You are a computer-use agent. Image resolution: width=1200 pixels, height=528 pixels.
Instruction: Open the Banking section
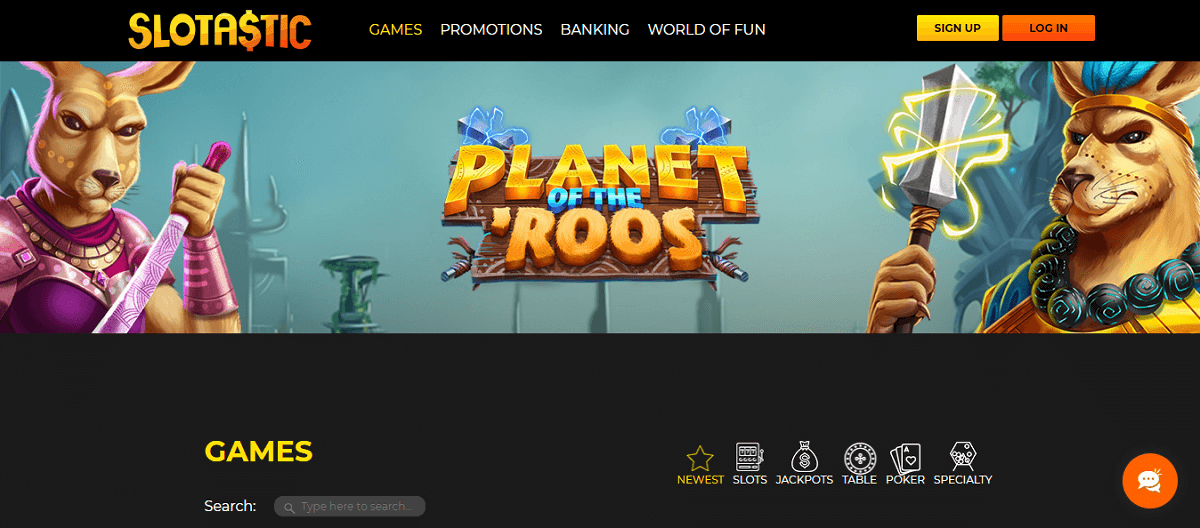coord(595,29)
